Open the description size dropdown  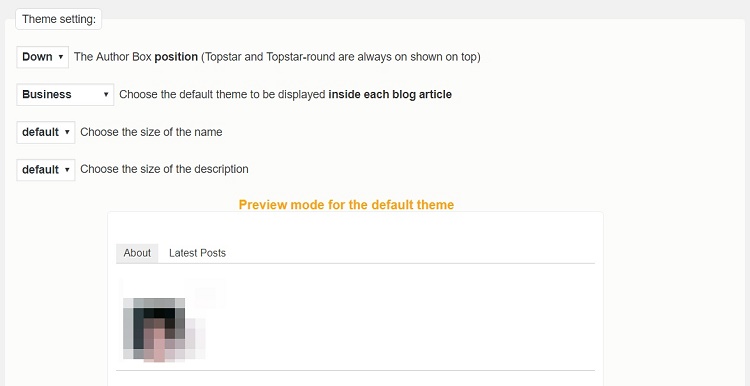(x=46, y=170)
